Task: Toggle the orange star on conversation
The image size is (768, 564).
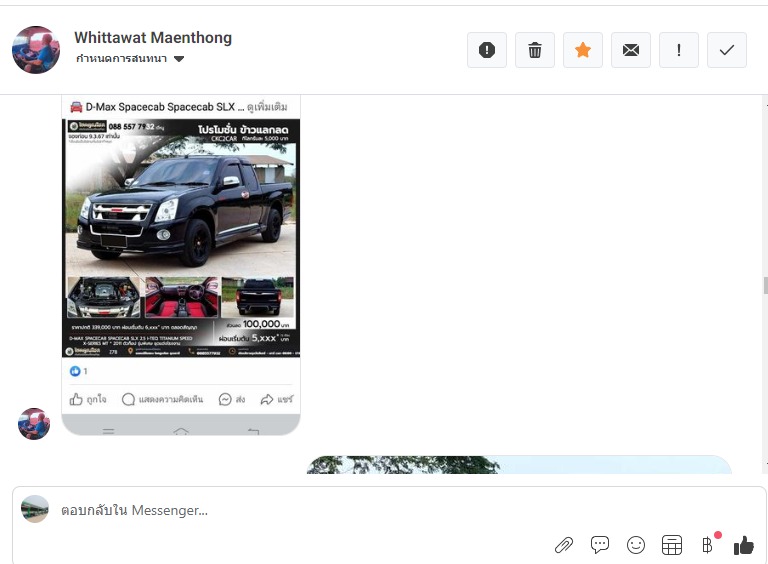Action: coord(583,50)
